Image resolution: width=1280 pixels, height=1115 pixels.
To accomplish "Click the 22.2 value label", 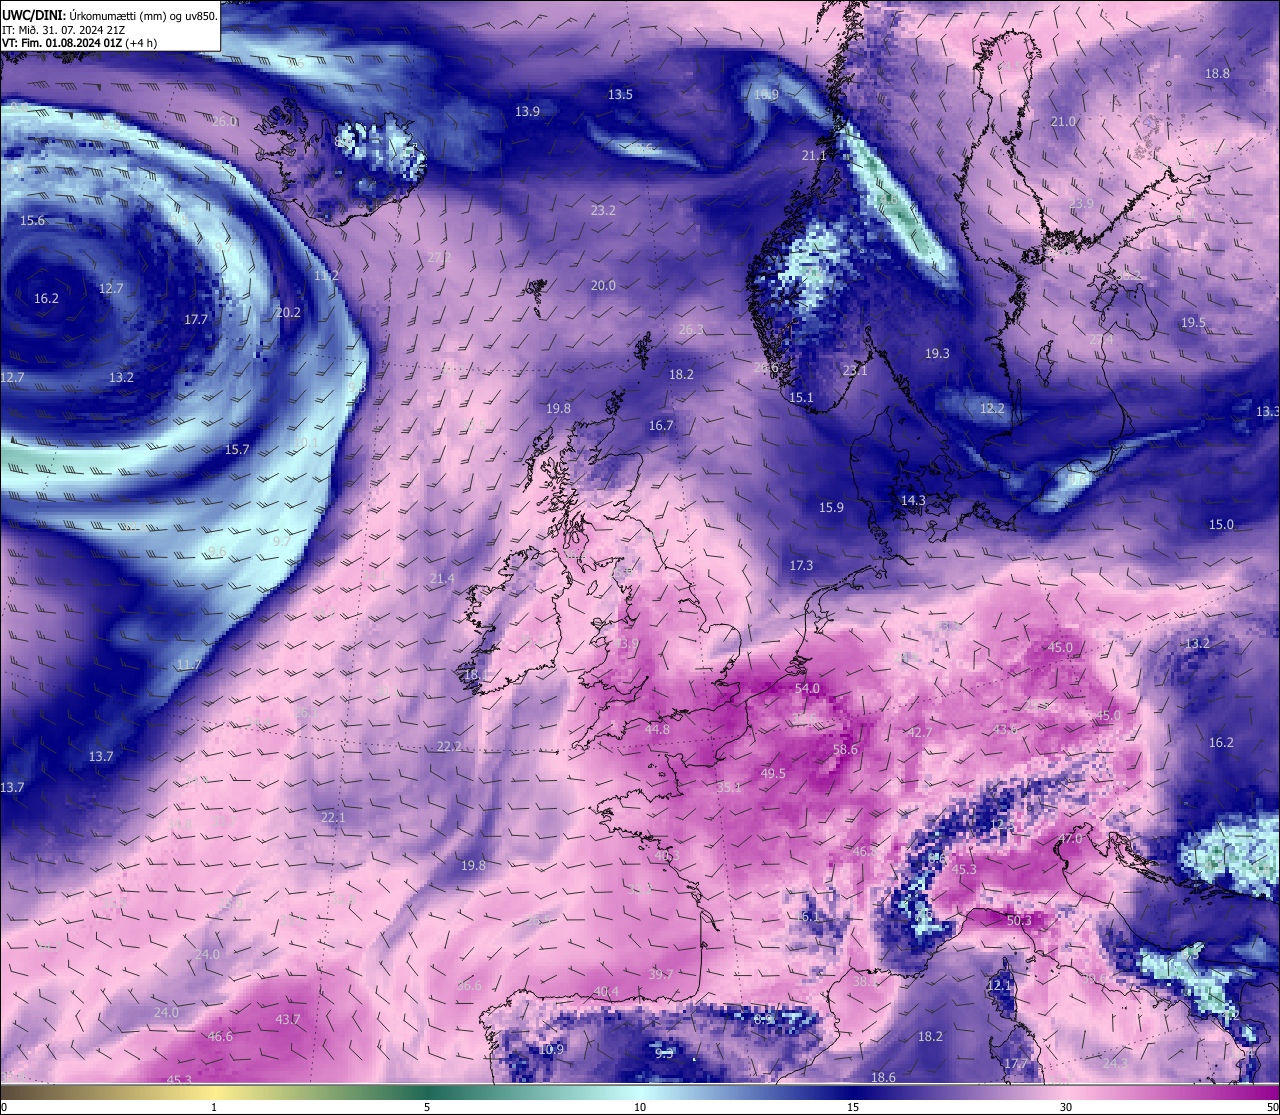I will (x=448, y=747).
